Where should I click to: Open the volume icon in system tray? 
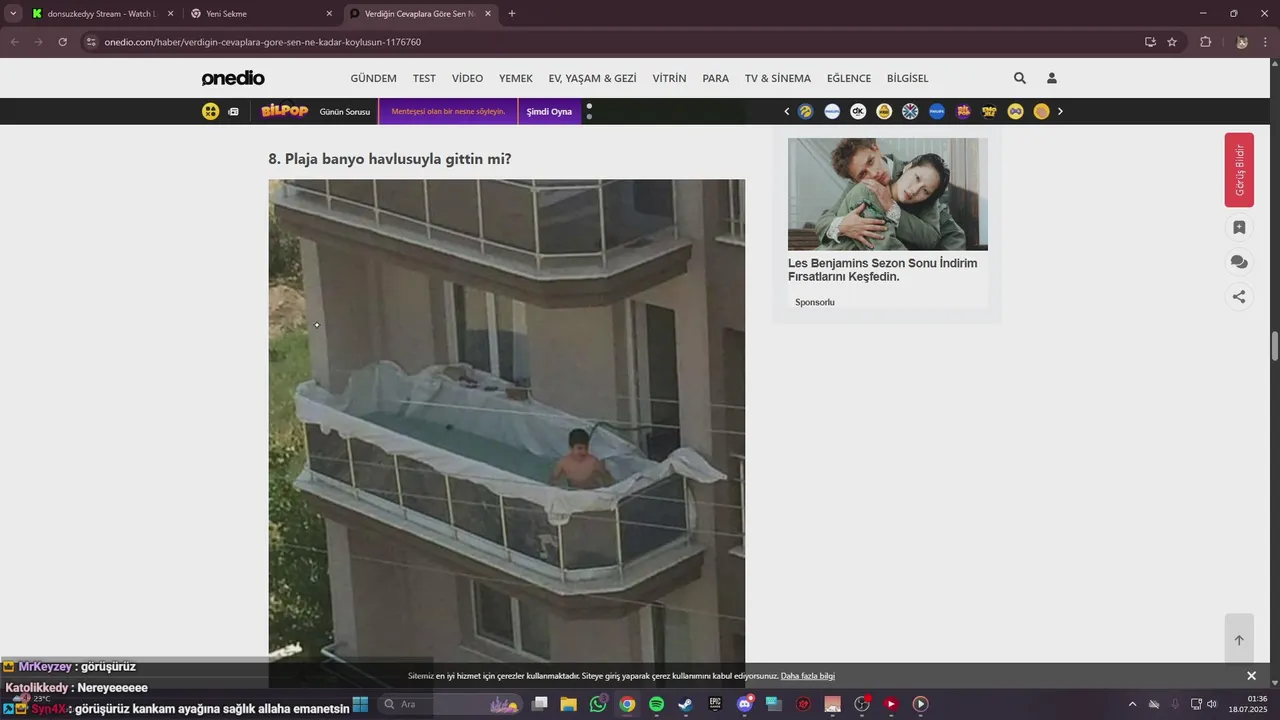coord(1212,704)
